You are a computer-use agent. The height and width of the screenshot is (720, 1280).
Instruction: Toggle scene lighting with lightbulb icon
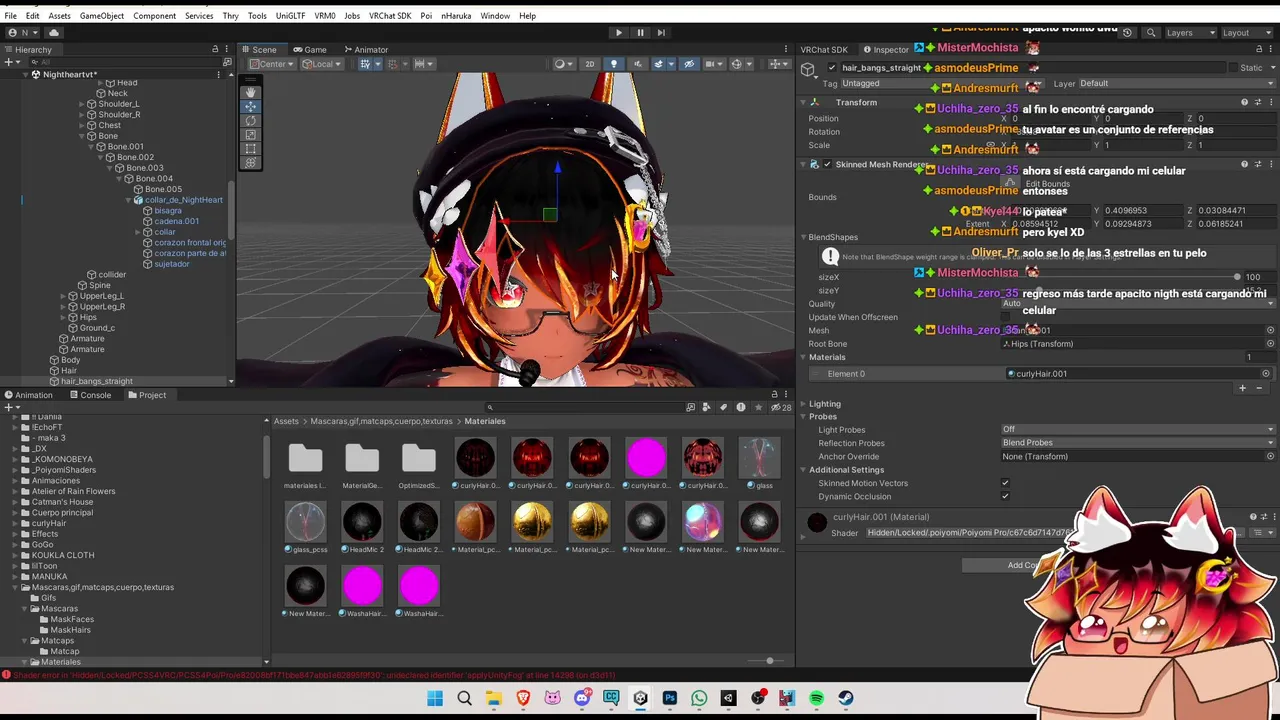tap(614, 64)
